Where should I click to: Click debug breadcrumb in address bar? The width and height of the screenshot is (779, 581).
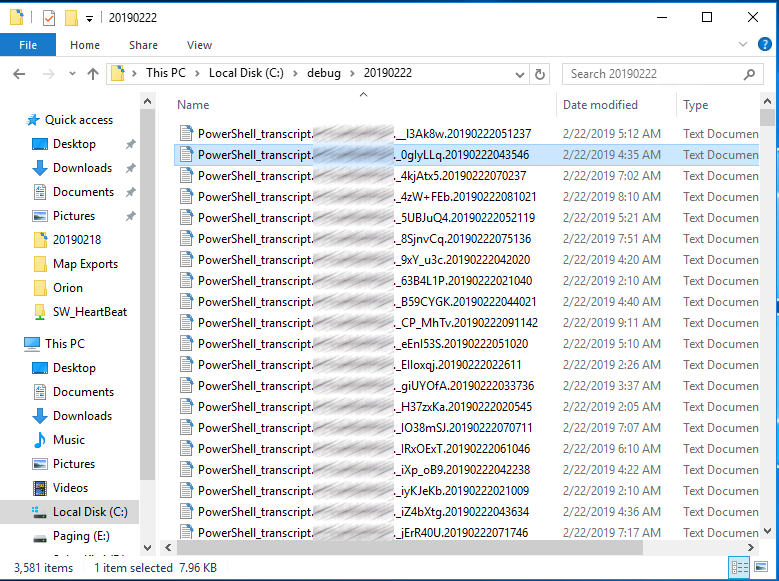click(x=323, y=73)
